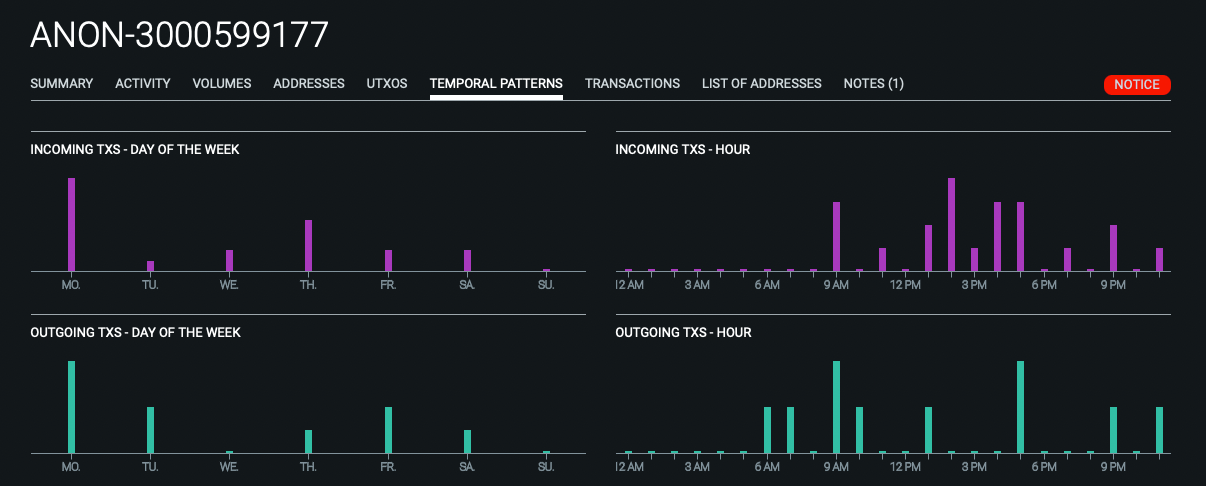Click Monday bar in incoming day chart
This screenshot has height=486, width=1206.
pos(71,224)
